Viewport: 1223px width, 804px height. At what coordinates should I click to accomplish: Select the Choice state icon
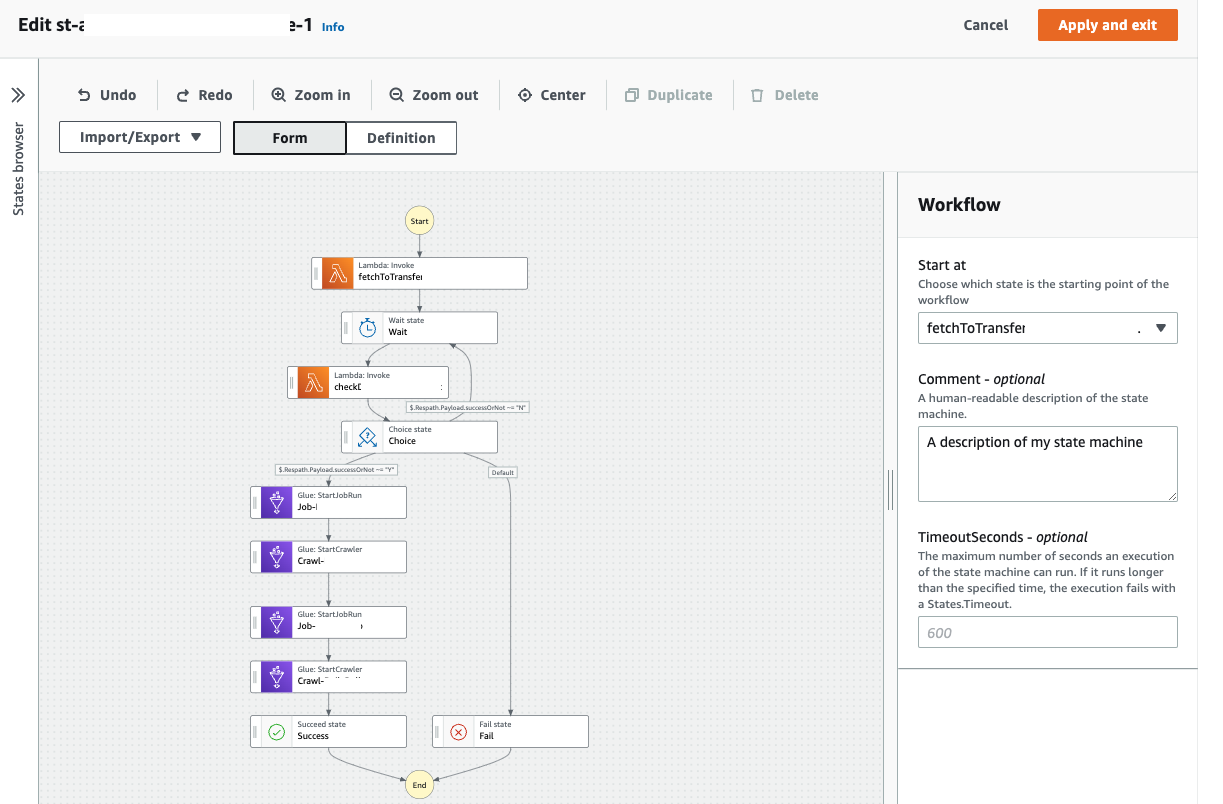point(368,436)
